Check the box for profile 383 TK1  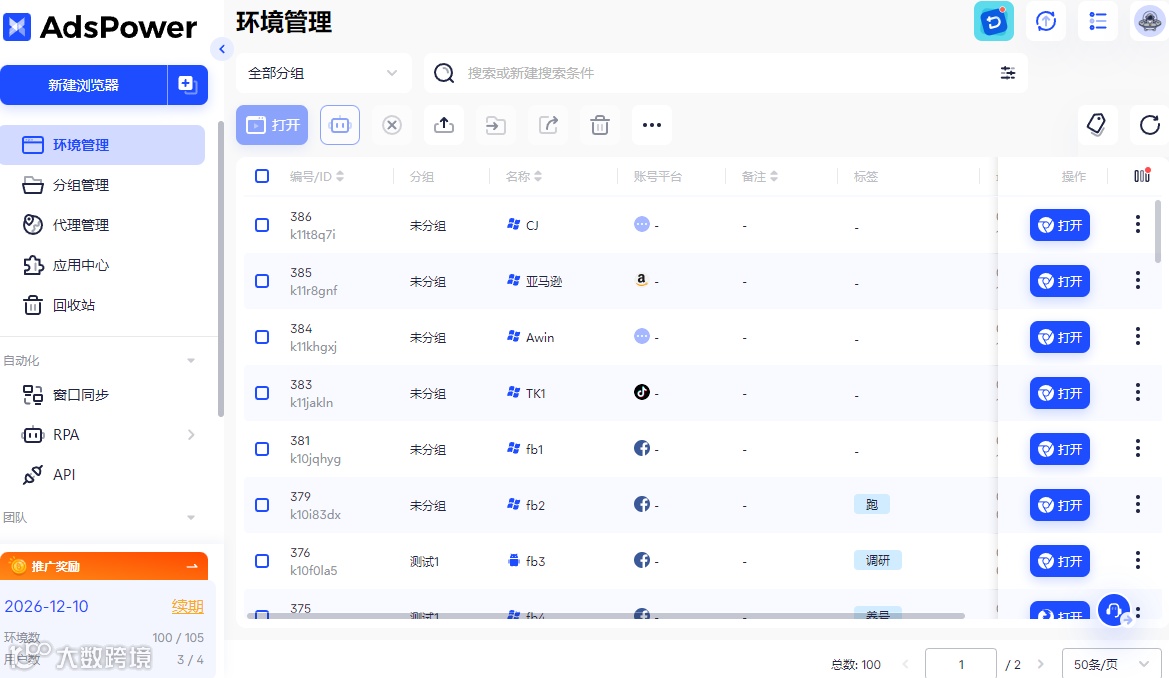coord(262,392)
